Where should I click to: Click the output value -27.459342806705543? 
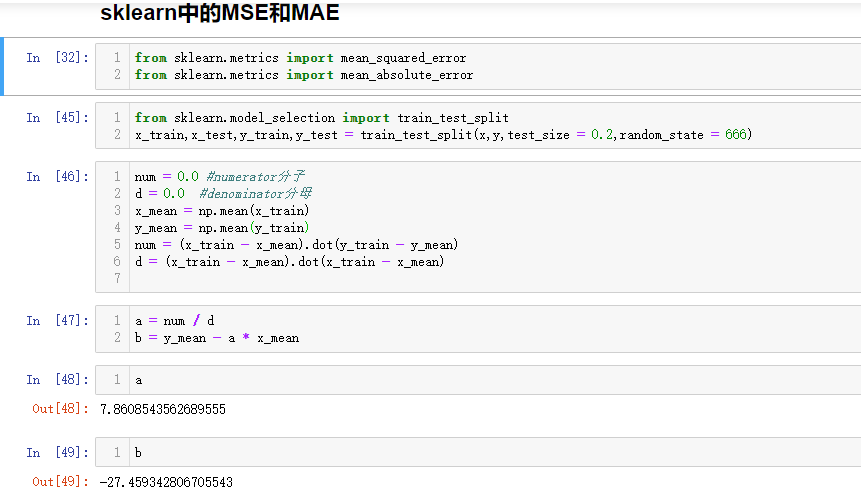tap(166, 482)
